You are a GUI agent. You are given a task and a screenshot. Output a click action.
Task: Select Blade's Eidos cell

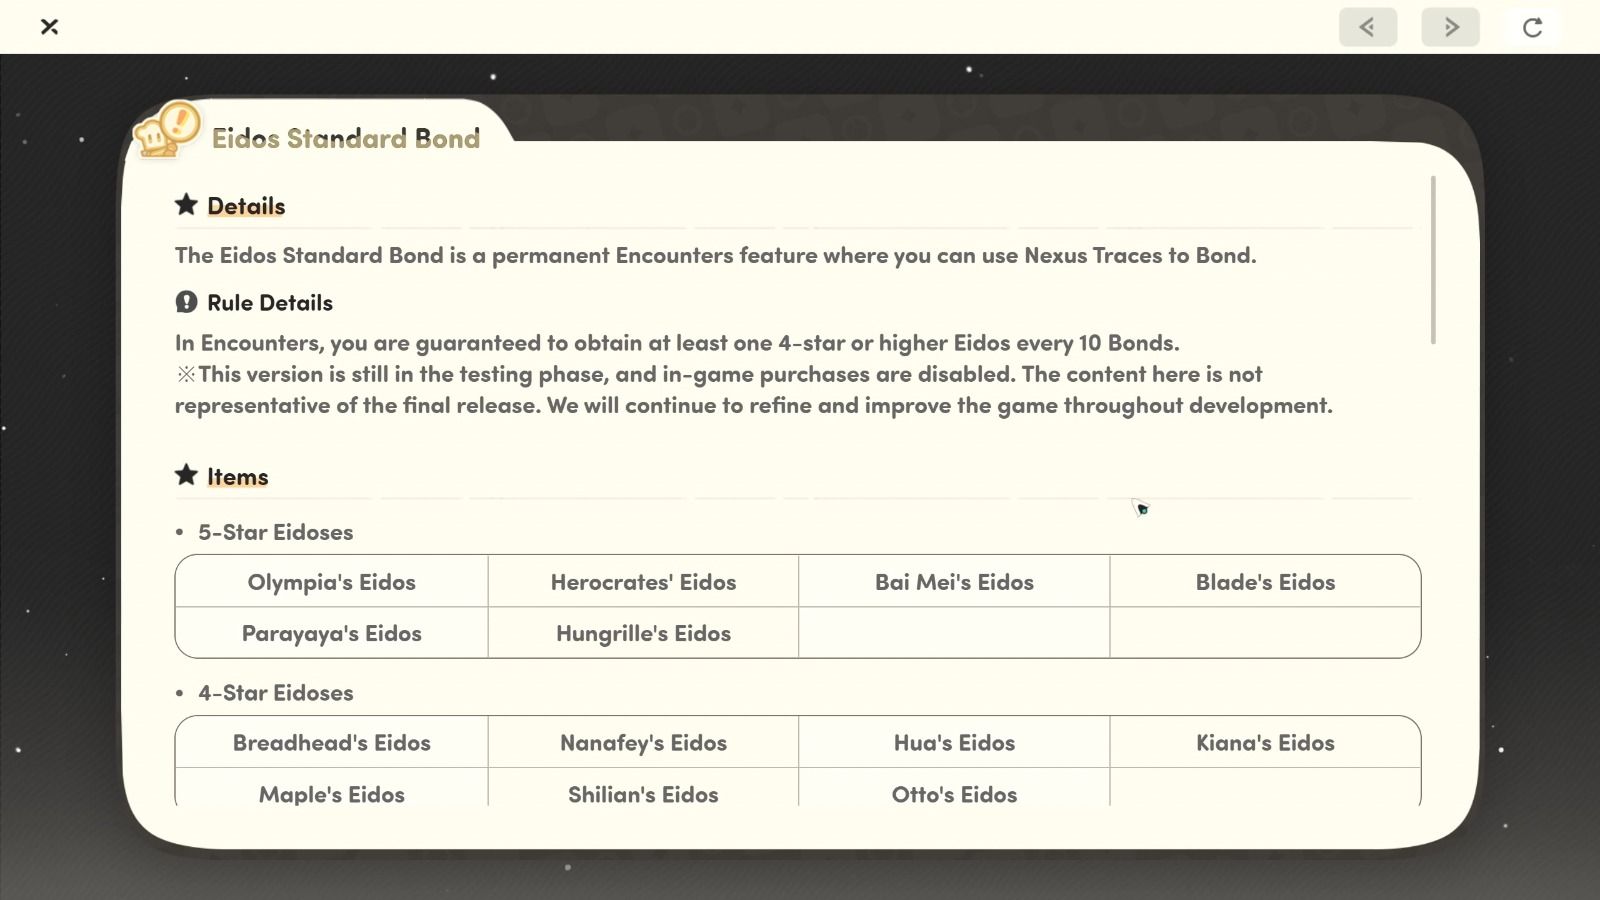pos(1265,581)
